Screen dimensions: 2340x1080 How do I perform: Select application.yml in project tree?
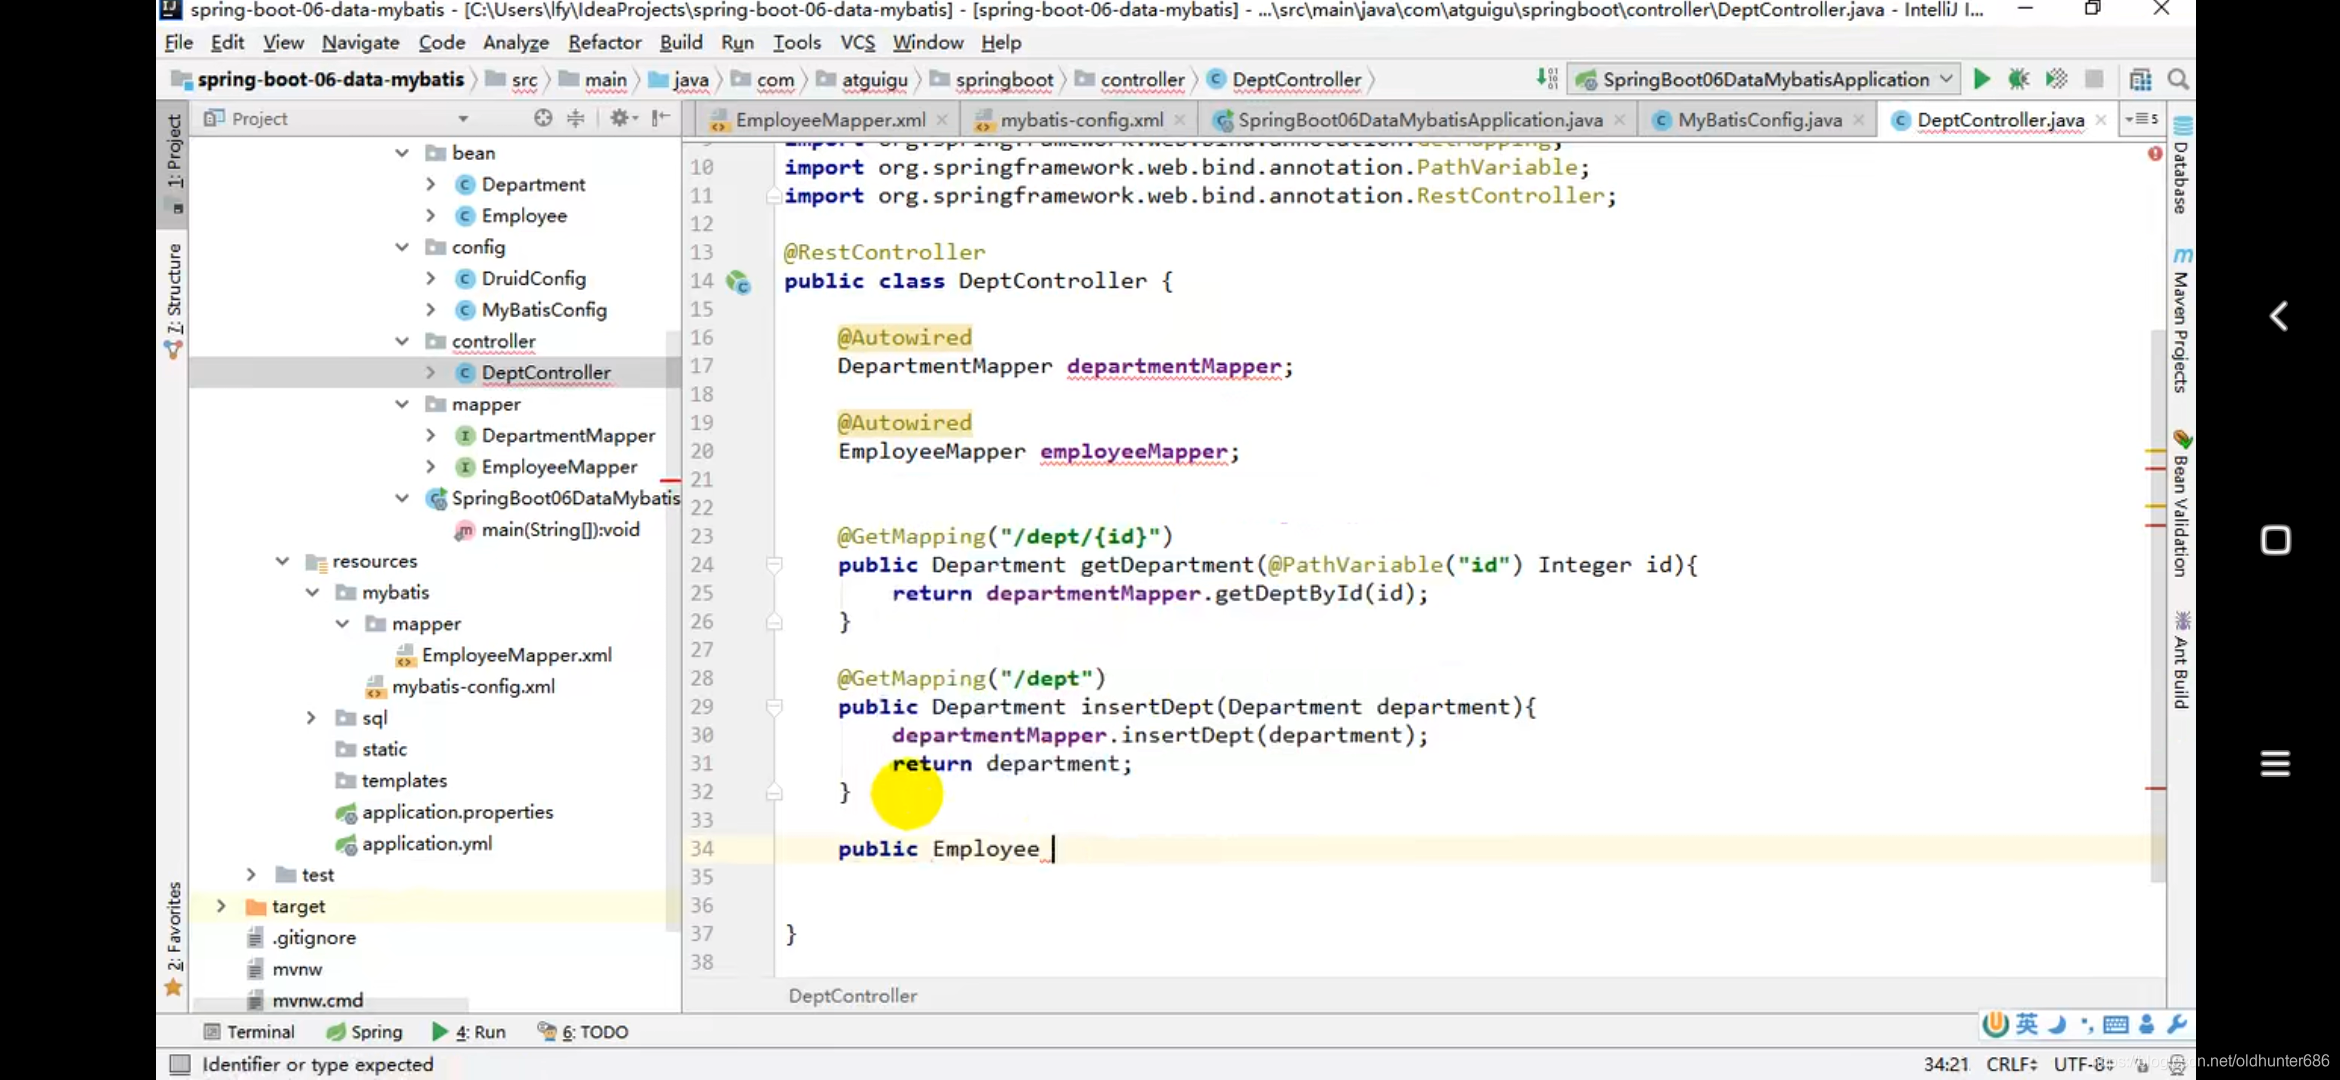pos(426,843)
